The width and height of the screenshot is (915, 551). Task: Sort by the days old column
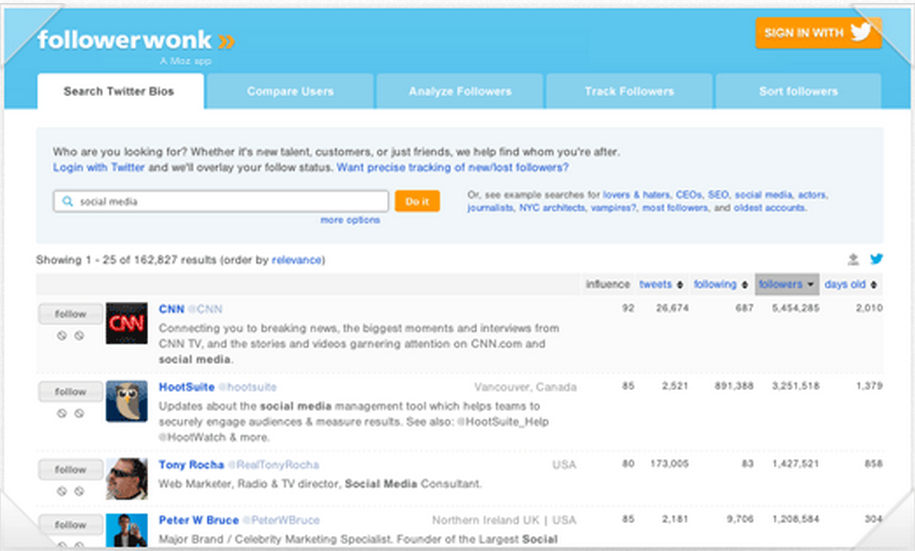tap(851, 284)
